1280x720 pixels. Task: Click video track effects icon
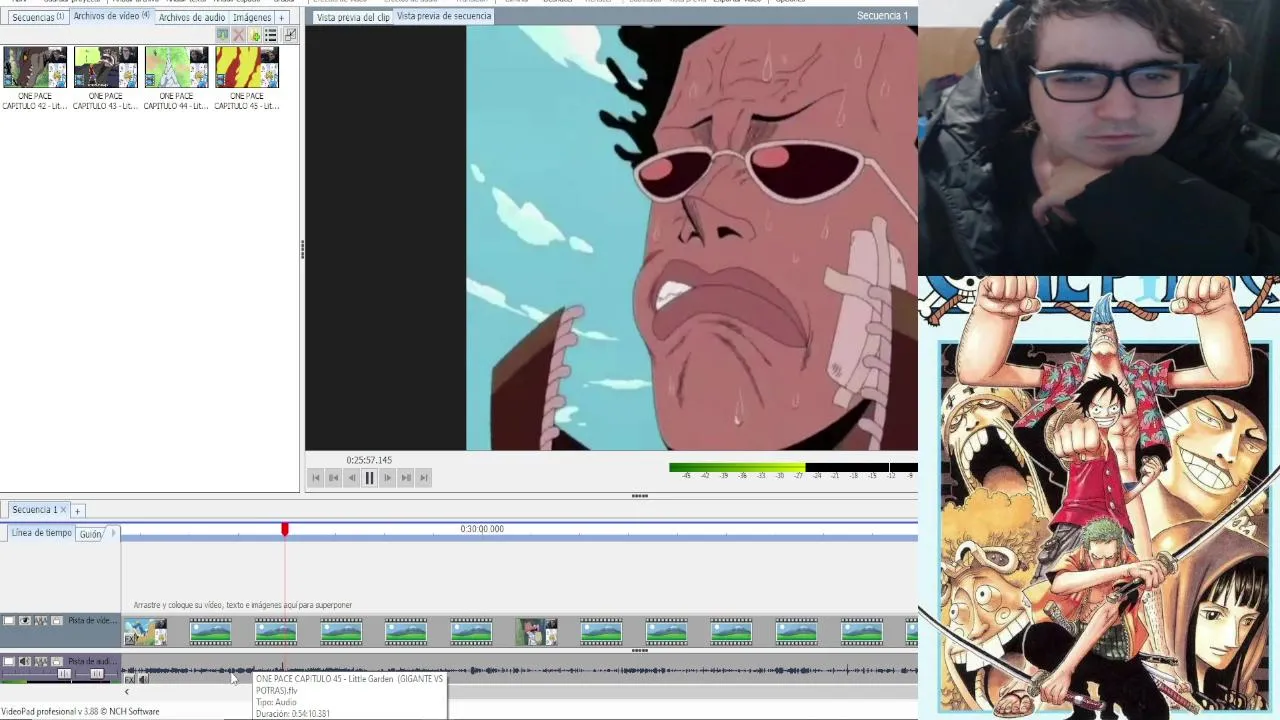[41, 621]
